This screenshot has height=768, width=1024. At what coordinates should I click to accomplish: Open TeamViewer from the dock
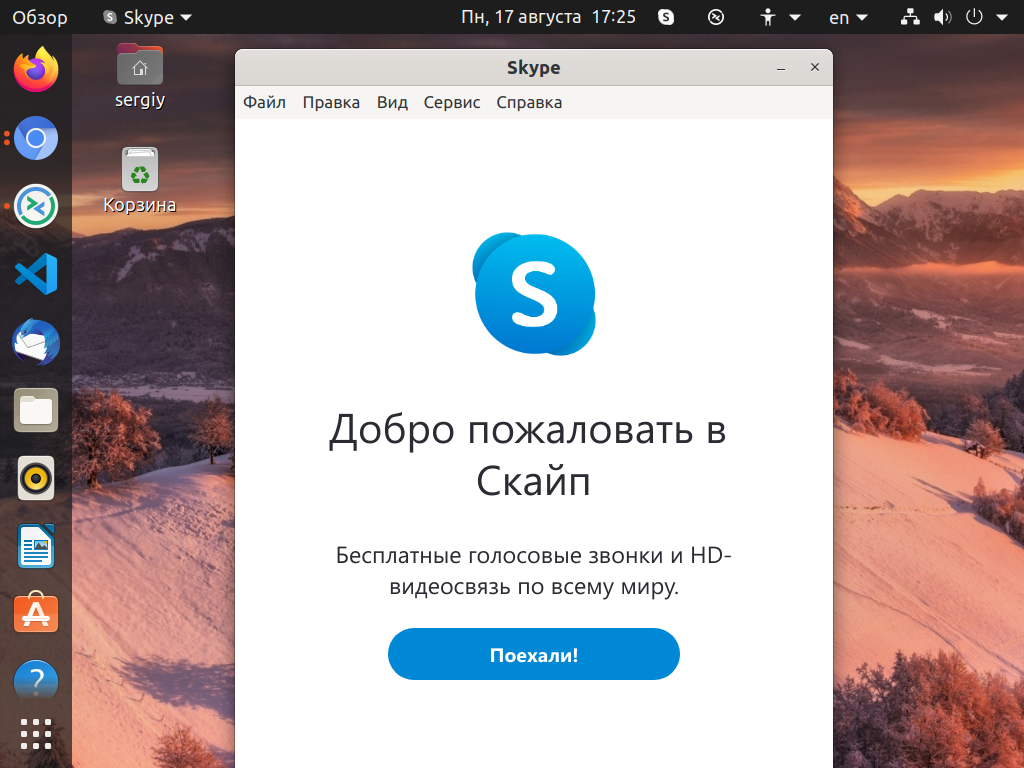[x=36, y=206]
